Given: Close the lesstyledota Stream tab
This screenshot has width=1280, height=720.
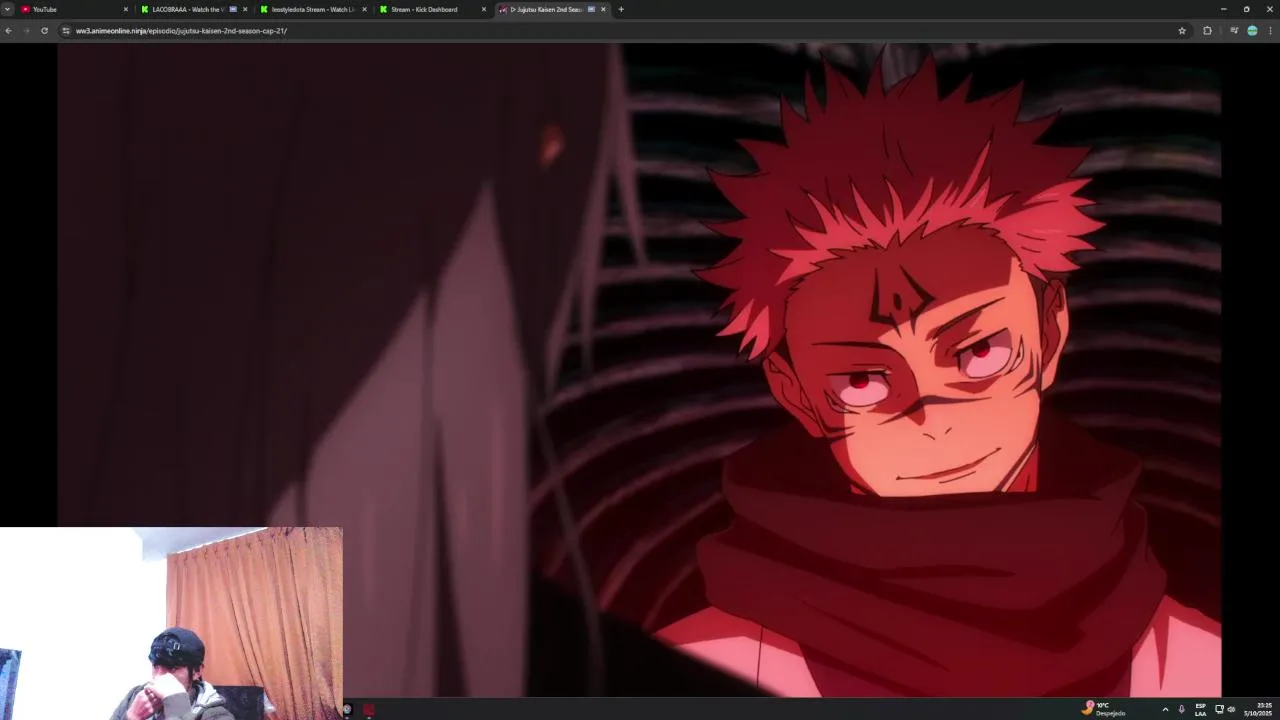Looking at the screenshot, I should 364,9.
